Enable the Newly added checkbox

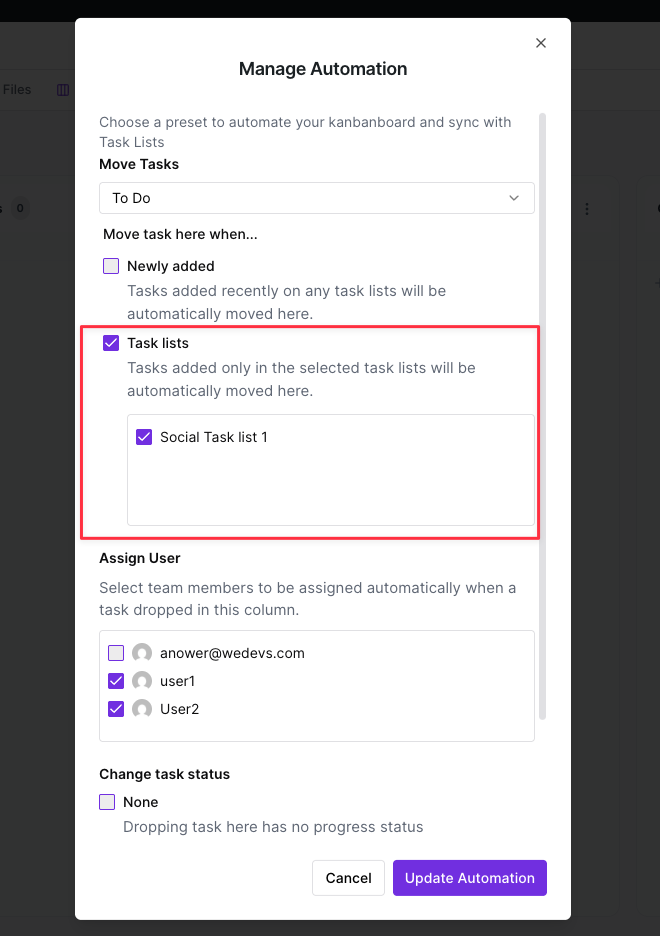click(112, 266)
